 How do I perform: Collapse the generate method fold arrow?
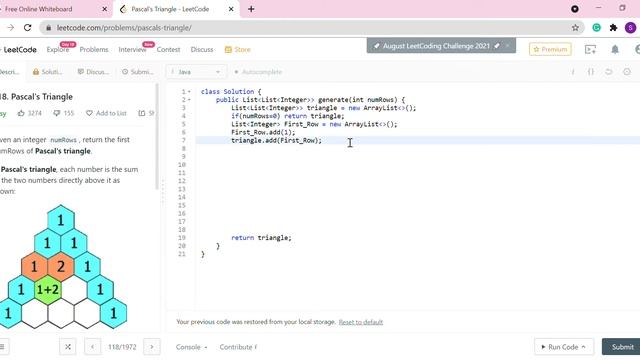pyautogui.click(x=189, y=100)
